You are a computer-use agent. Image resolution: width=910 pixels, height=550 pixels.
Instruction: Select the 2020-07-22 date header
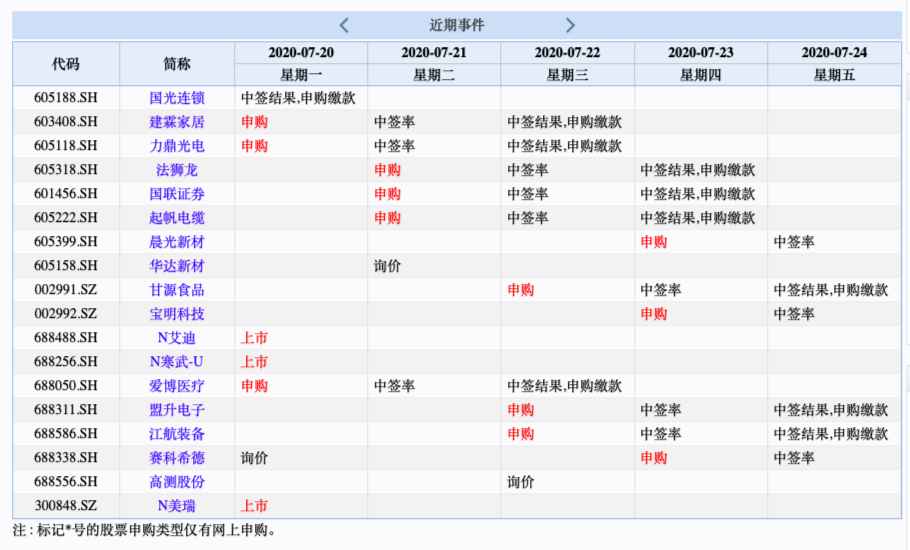pos(568,52)
